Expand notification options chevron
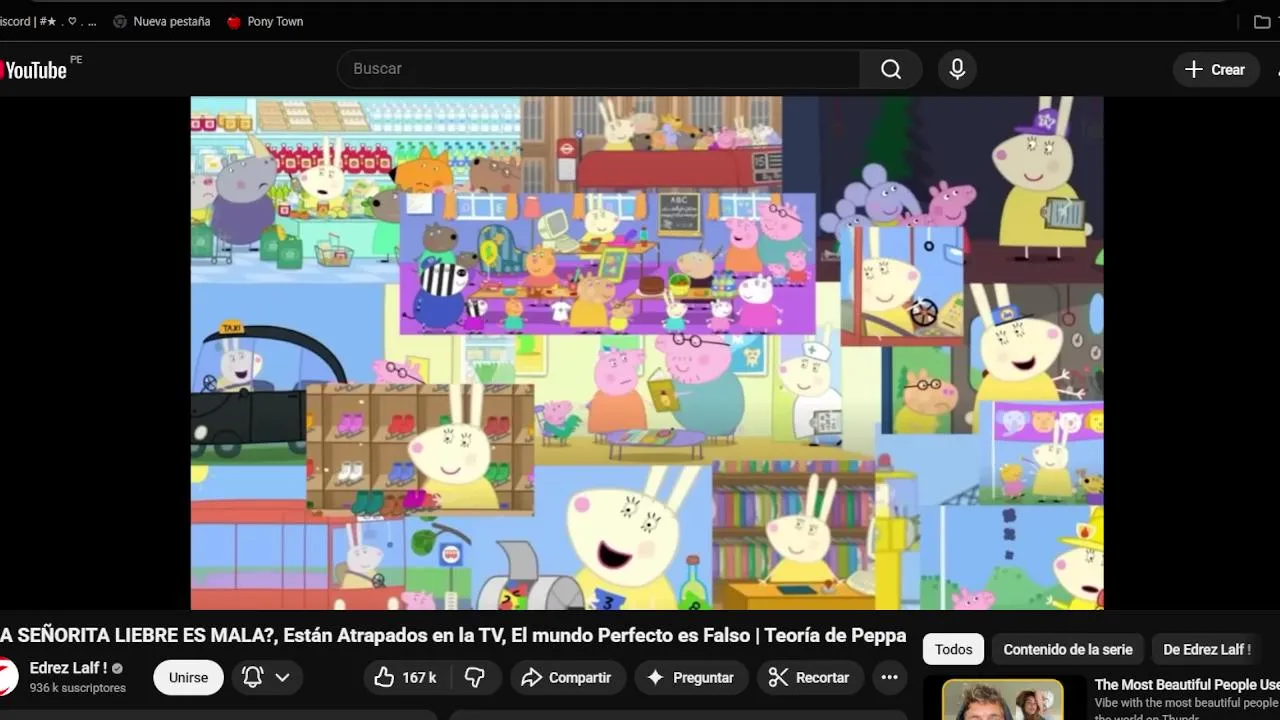This screenshot has height=720, width=1280. click(283, 677)
